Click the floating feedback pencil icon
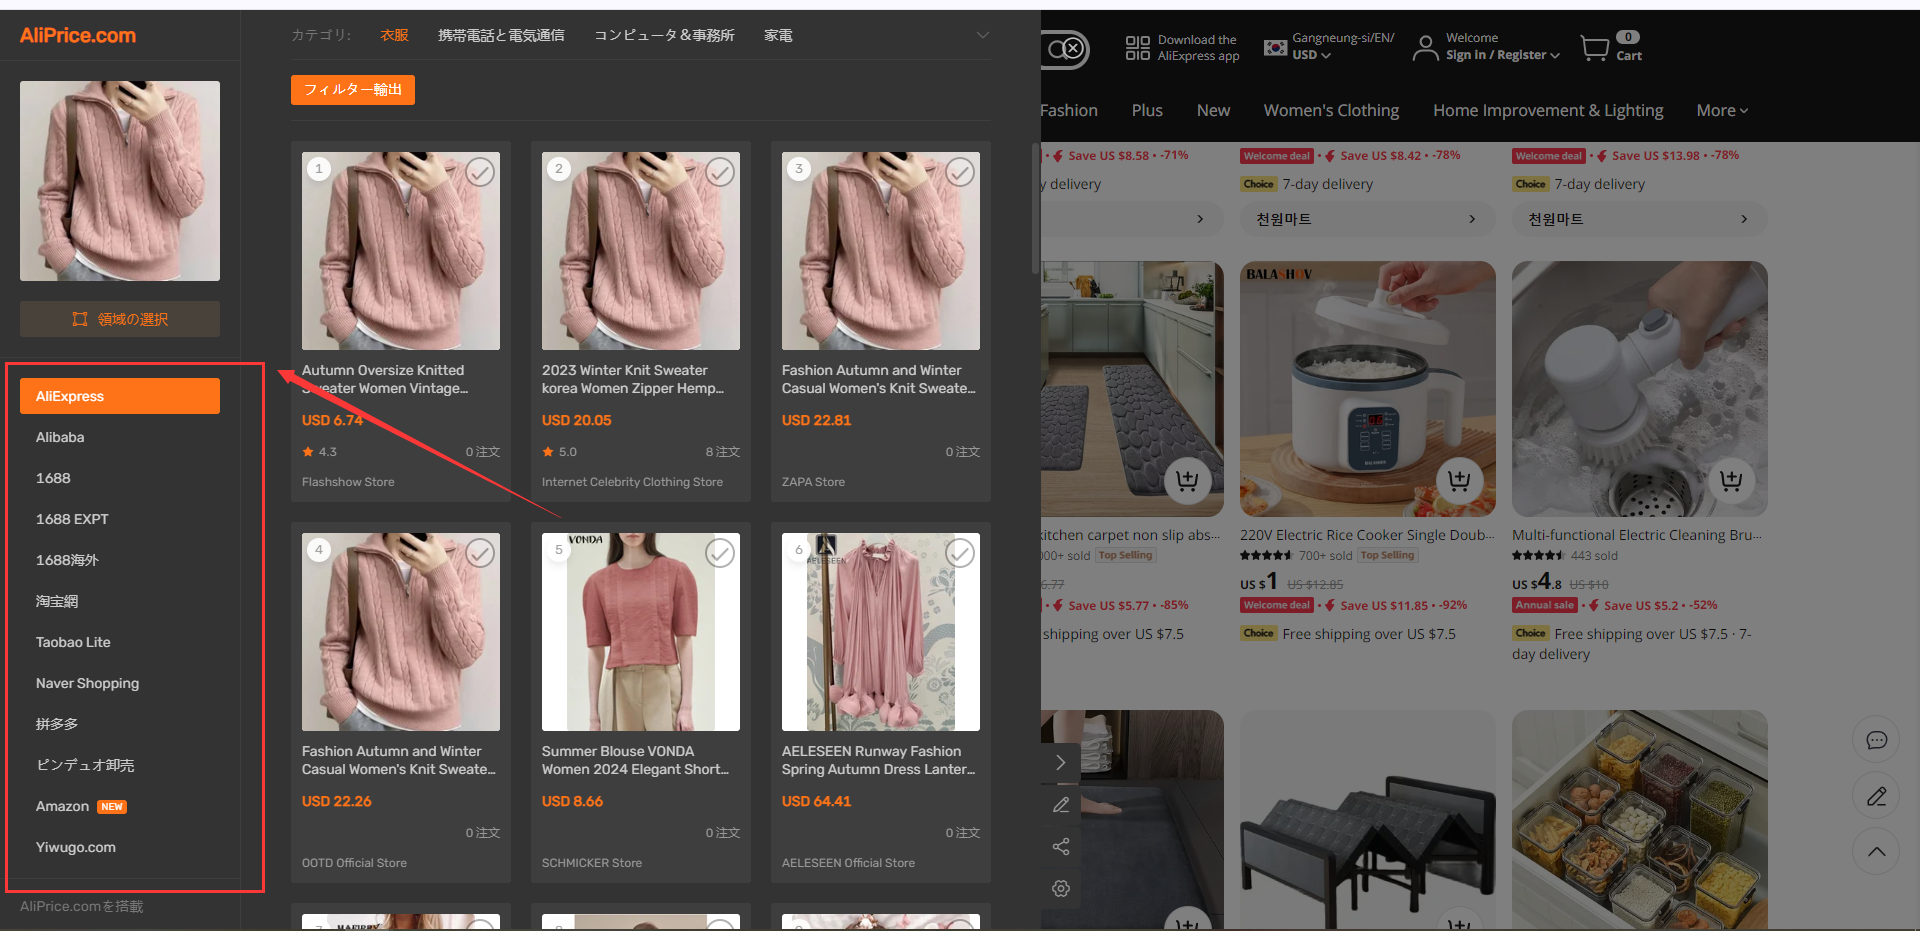The height and width of the screenshot is (931, 1920). click(x=1876, y=796)
